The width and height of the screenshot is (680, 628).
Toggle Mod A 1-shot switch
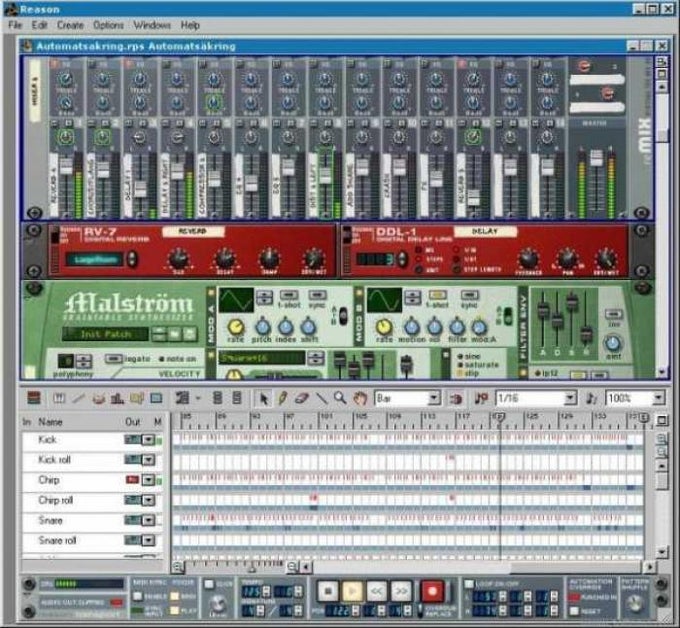coord(289,295)
